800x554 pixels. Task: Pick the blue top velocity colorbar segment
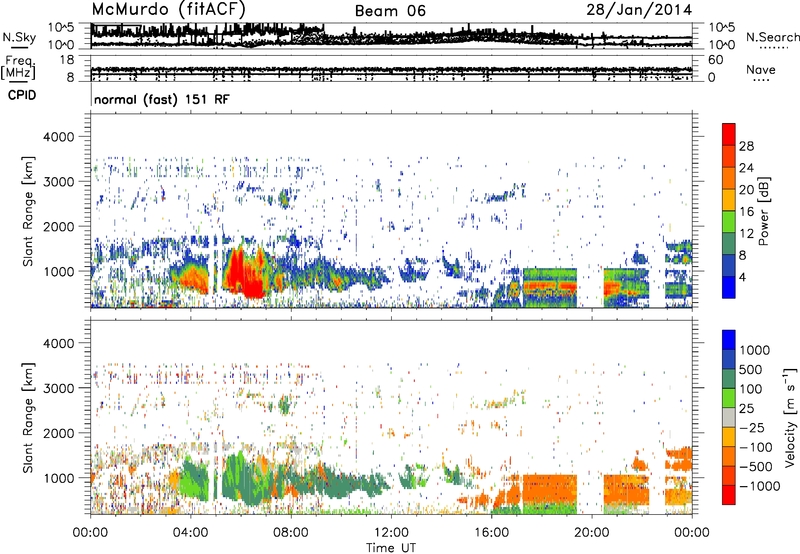(x=729, y=340)
